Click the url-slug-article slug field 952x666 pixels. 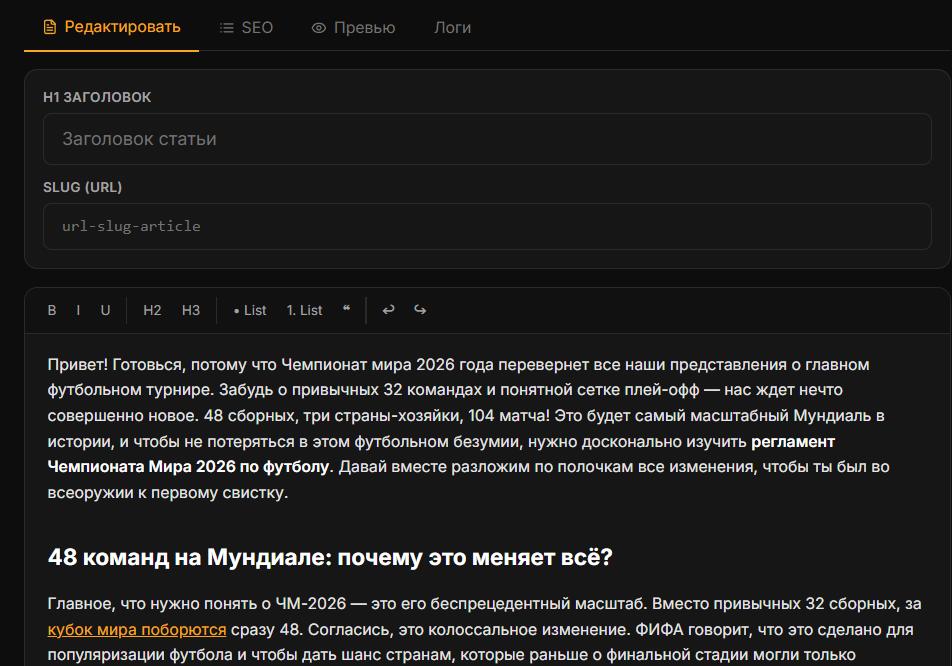(x=487, y=226)
